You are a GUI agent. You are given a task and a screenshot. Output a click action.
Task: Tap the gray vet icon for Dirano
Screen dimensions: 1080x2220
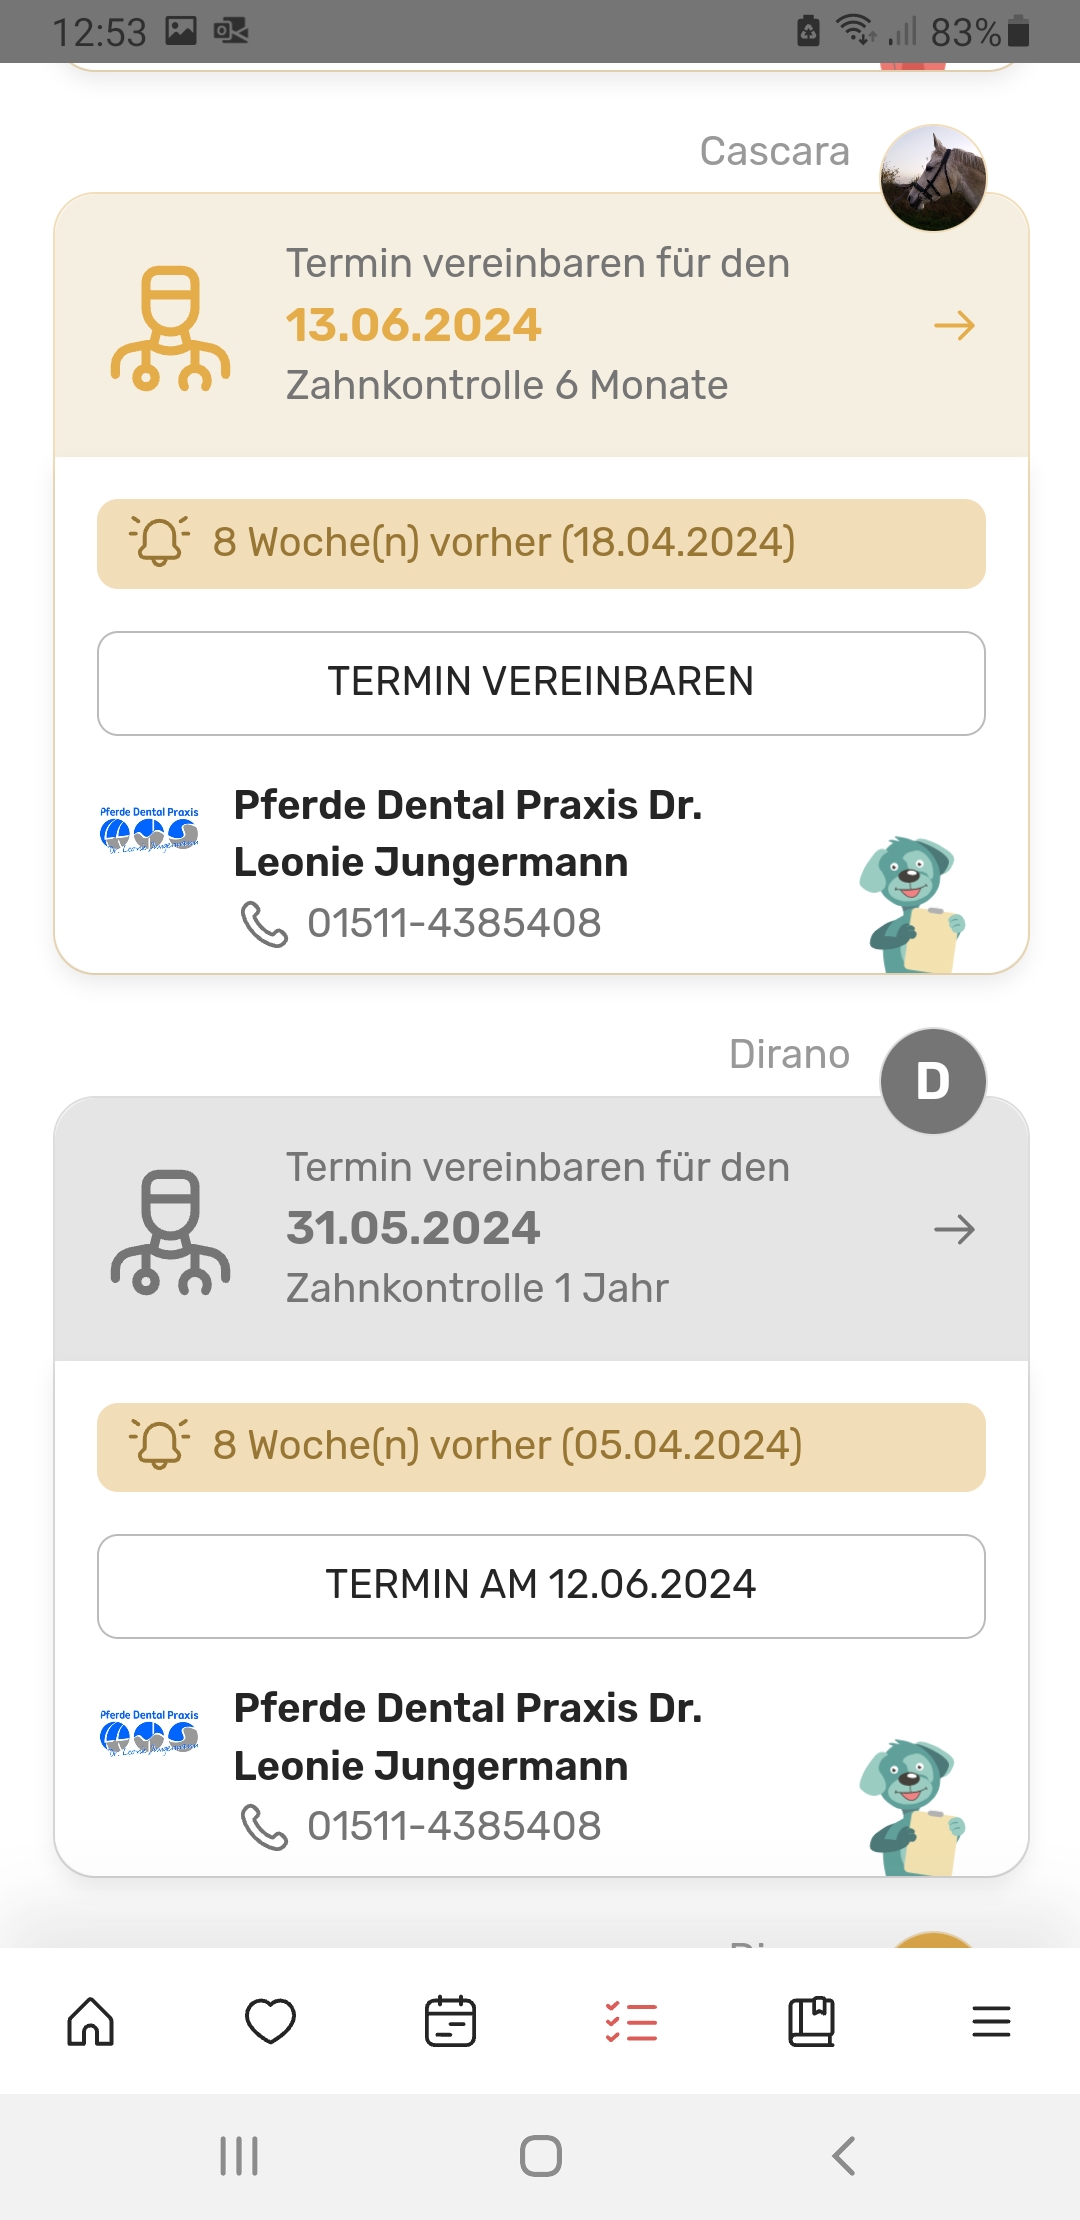coord(171,1231)
